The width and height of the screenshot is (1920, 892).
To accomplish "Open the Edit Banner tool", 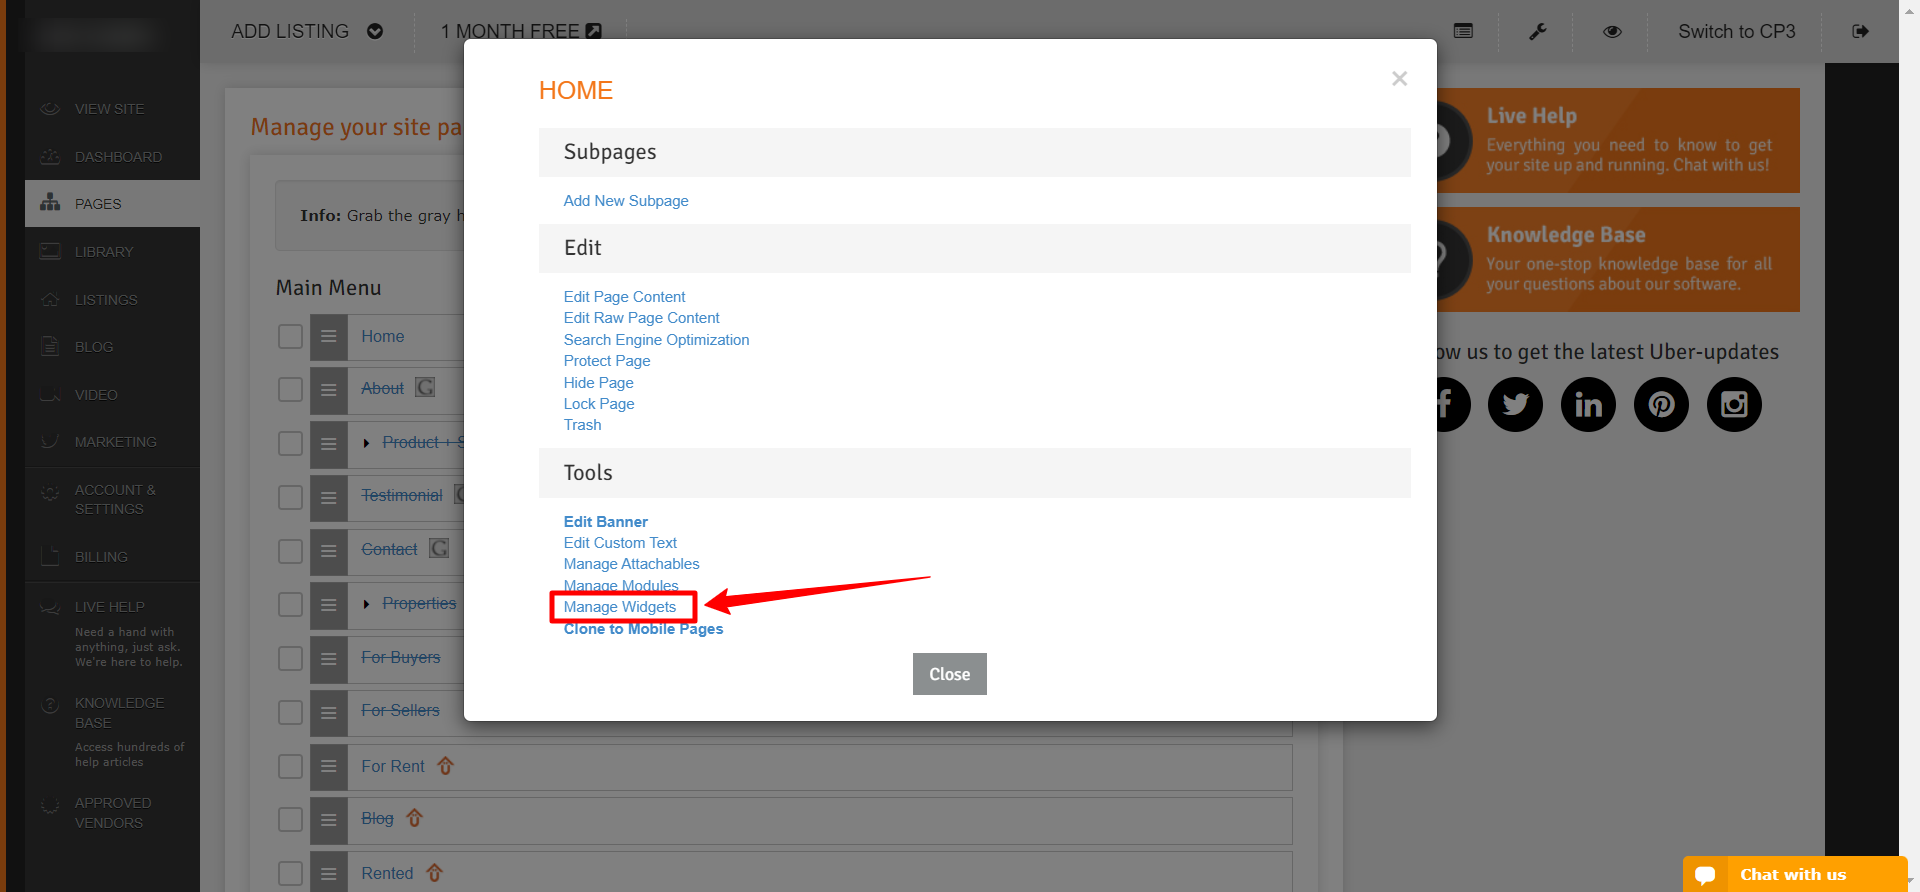I will click(605, 522).
